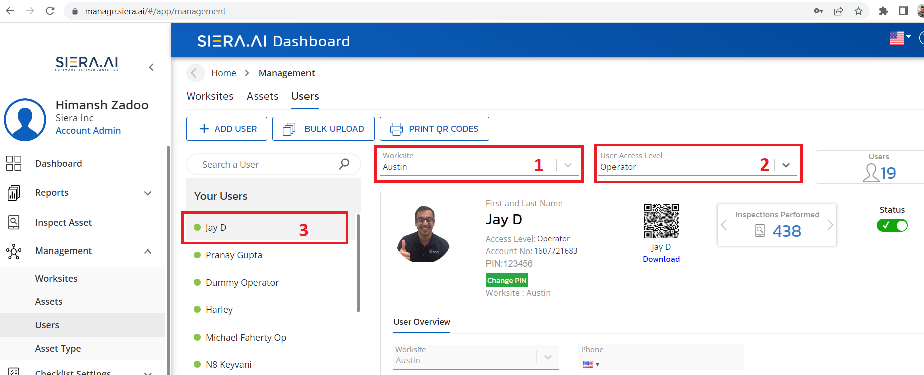924x375 pixels.
Task: Open Users in sidebar
Action: click(47, 325)
